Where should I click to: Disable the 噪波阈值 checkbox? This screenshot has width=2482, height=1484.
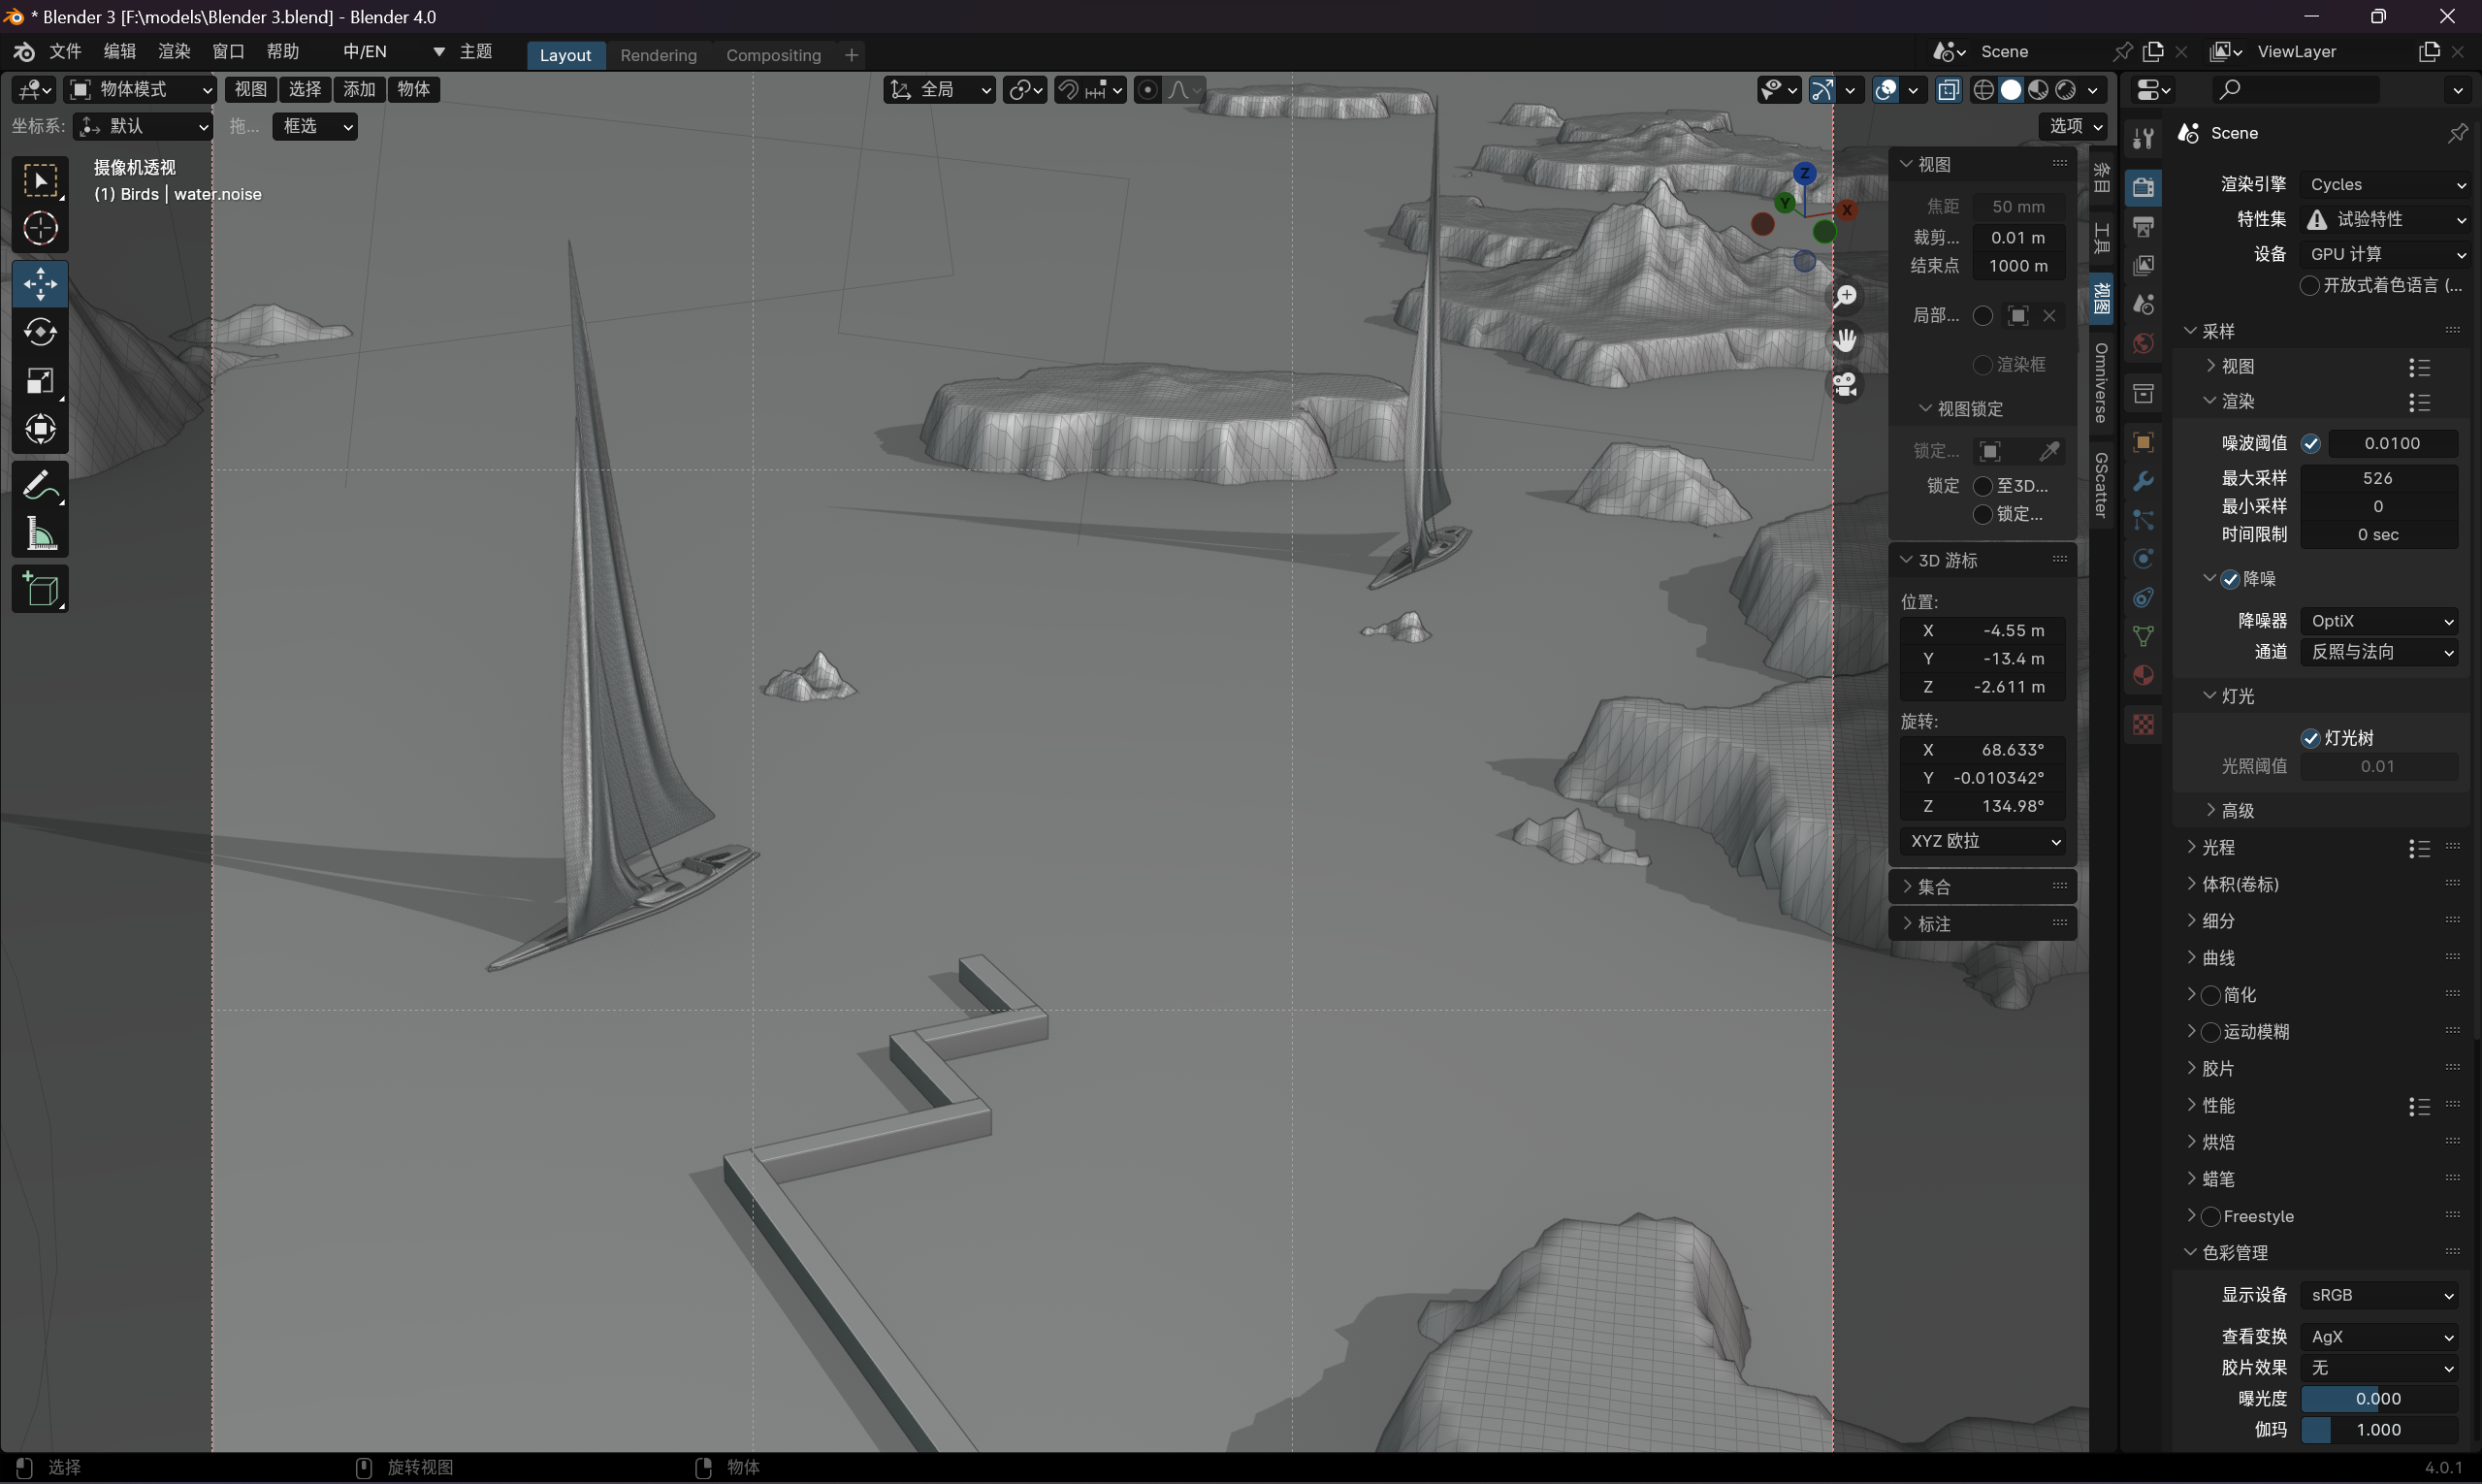tap(2309, 444)
